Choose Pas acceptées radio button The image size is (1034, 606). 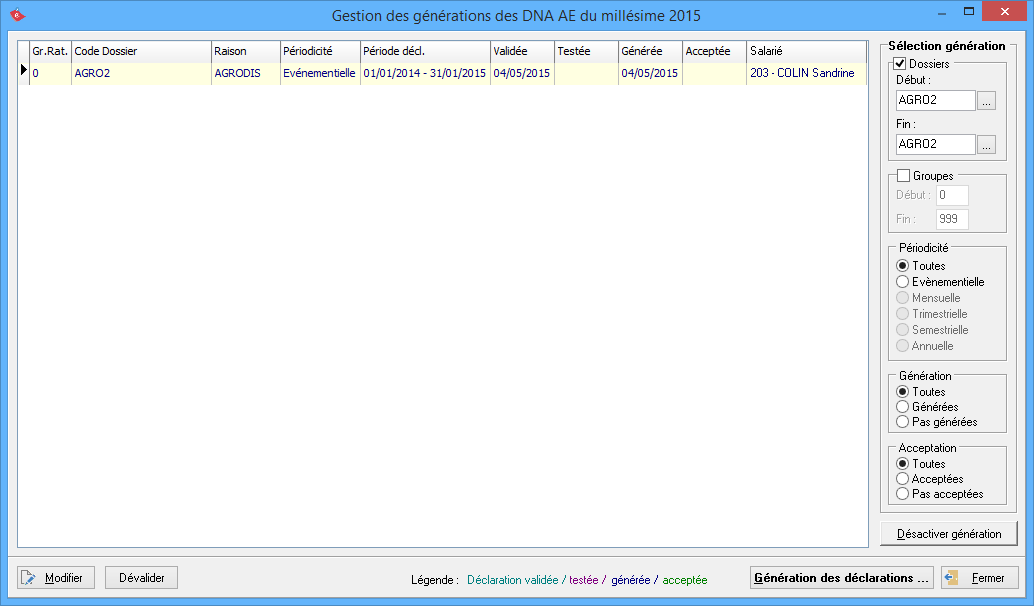tap(903, 494)
